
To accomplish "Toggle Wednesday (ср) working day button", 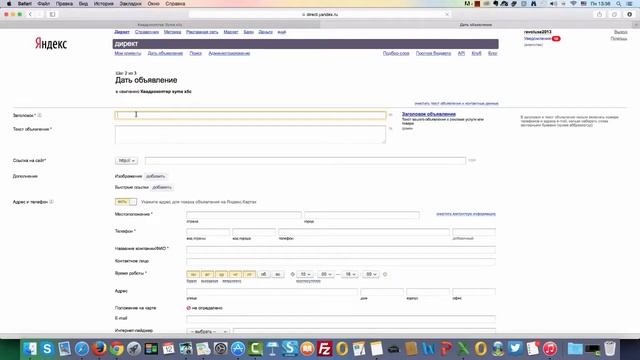I will [221, 274].
